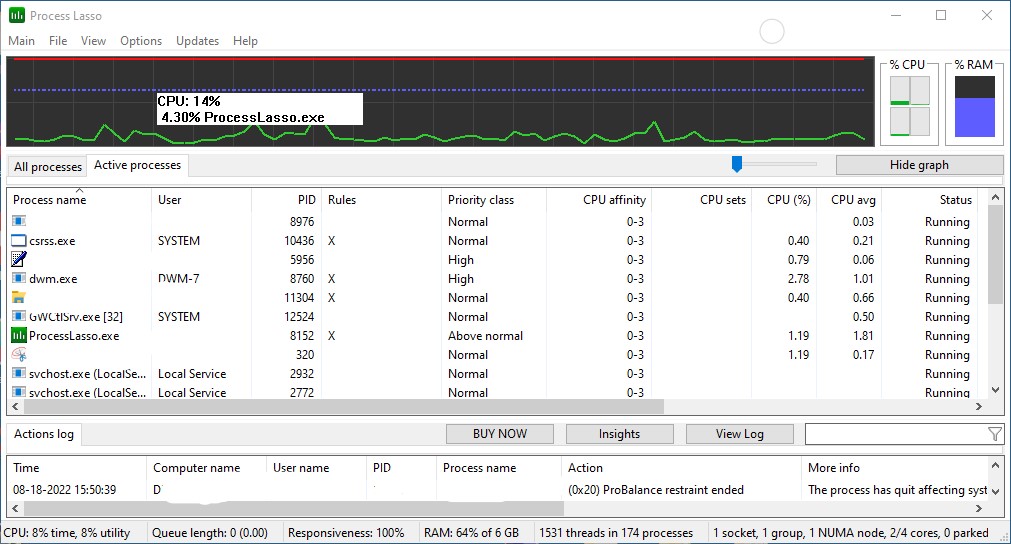Open the Options menu

pyautogui.click(x=141, y=41)
